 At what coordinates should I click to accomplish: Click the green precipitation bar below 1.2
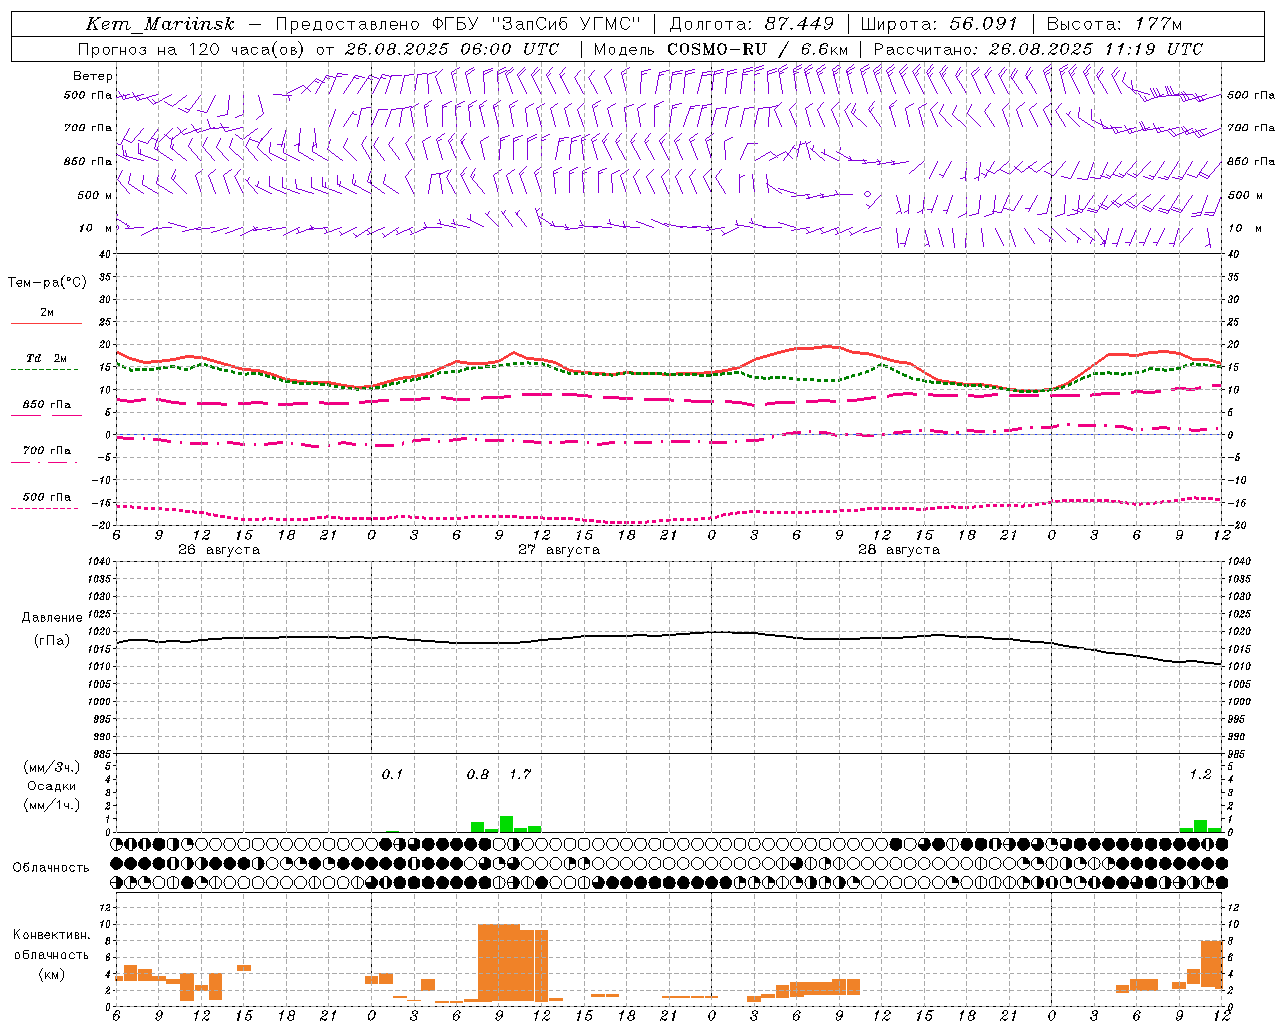pyautogui.click(x=1200, y=826)
